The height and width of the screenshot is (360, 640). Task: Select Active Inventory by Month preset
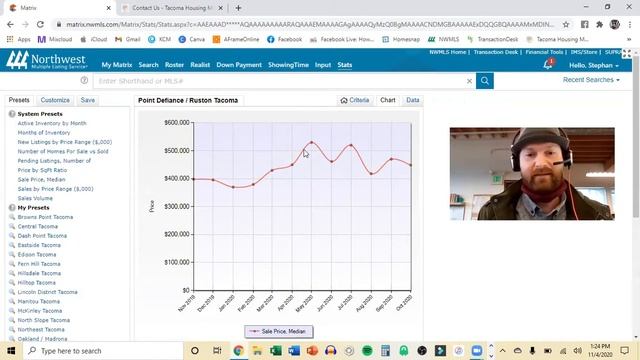point(52,123)
